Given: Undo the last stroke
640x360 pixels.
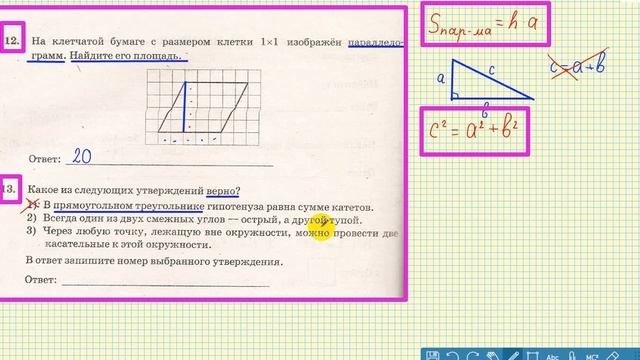Looking at the screenshot, I should click(x=452, y=356).
